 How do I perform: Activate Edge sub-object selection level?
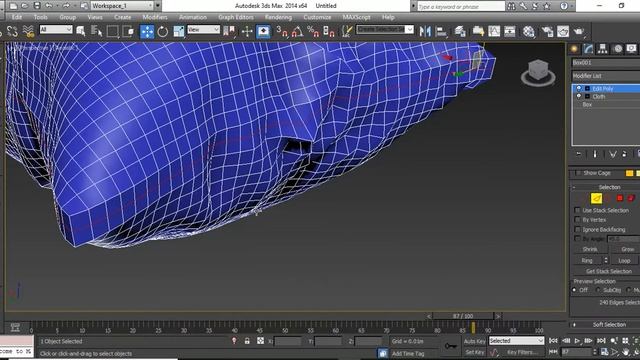click(596, 198)
